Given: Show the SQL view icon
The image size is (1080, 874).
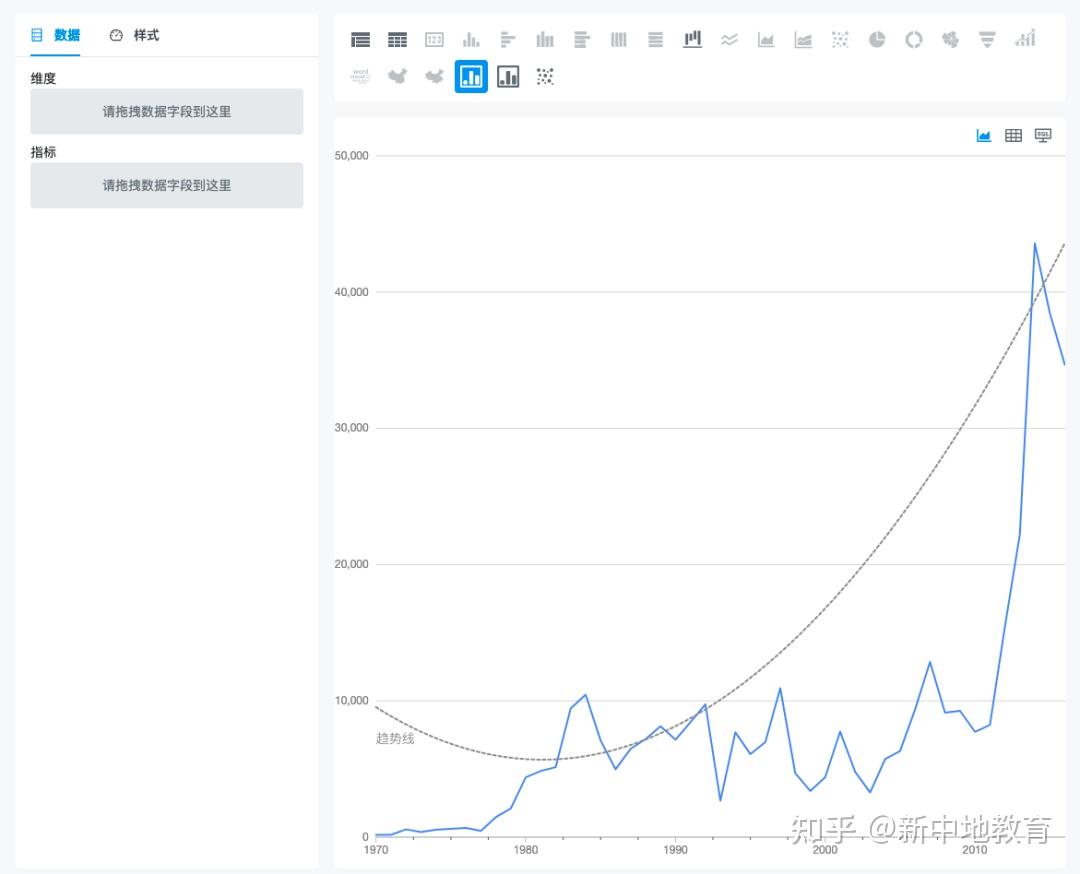Looking at the screenshot, I should click(x=1043, y=135).
